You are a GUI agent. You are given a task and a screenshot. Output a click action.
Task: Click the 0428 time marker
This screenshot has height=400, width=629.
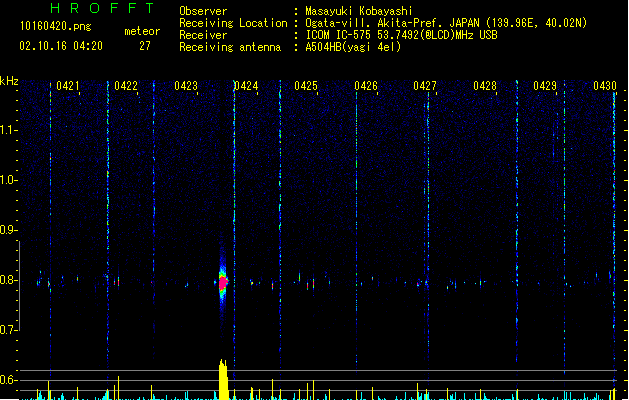pos(485,86)
